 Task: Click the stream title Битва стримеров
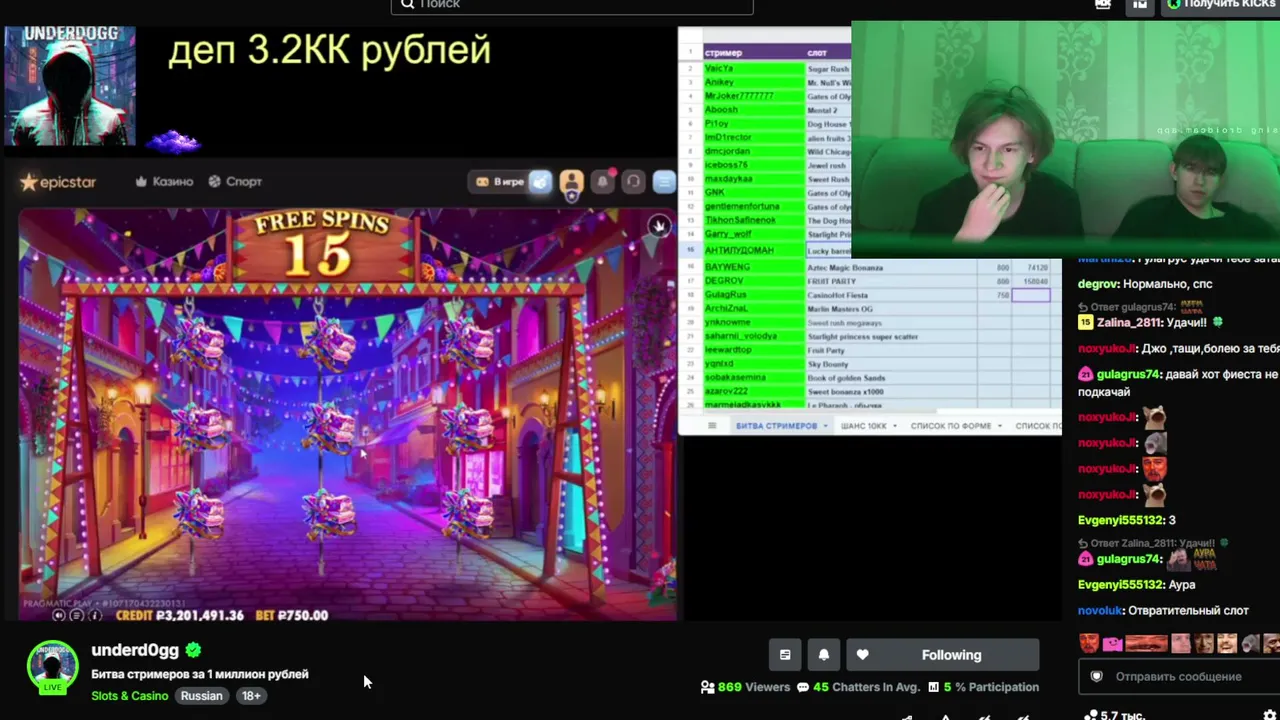pos(200,674)
